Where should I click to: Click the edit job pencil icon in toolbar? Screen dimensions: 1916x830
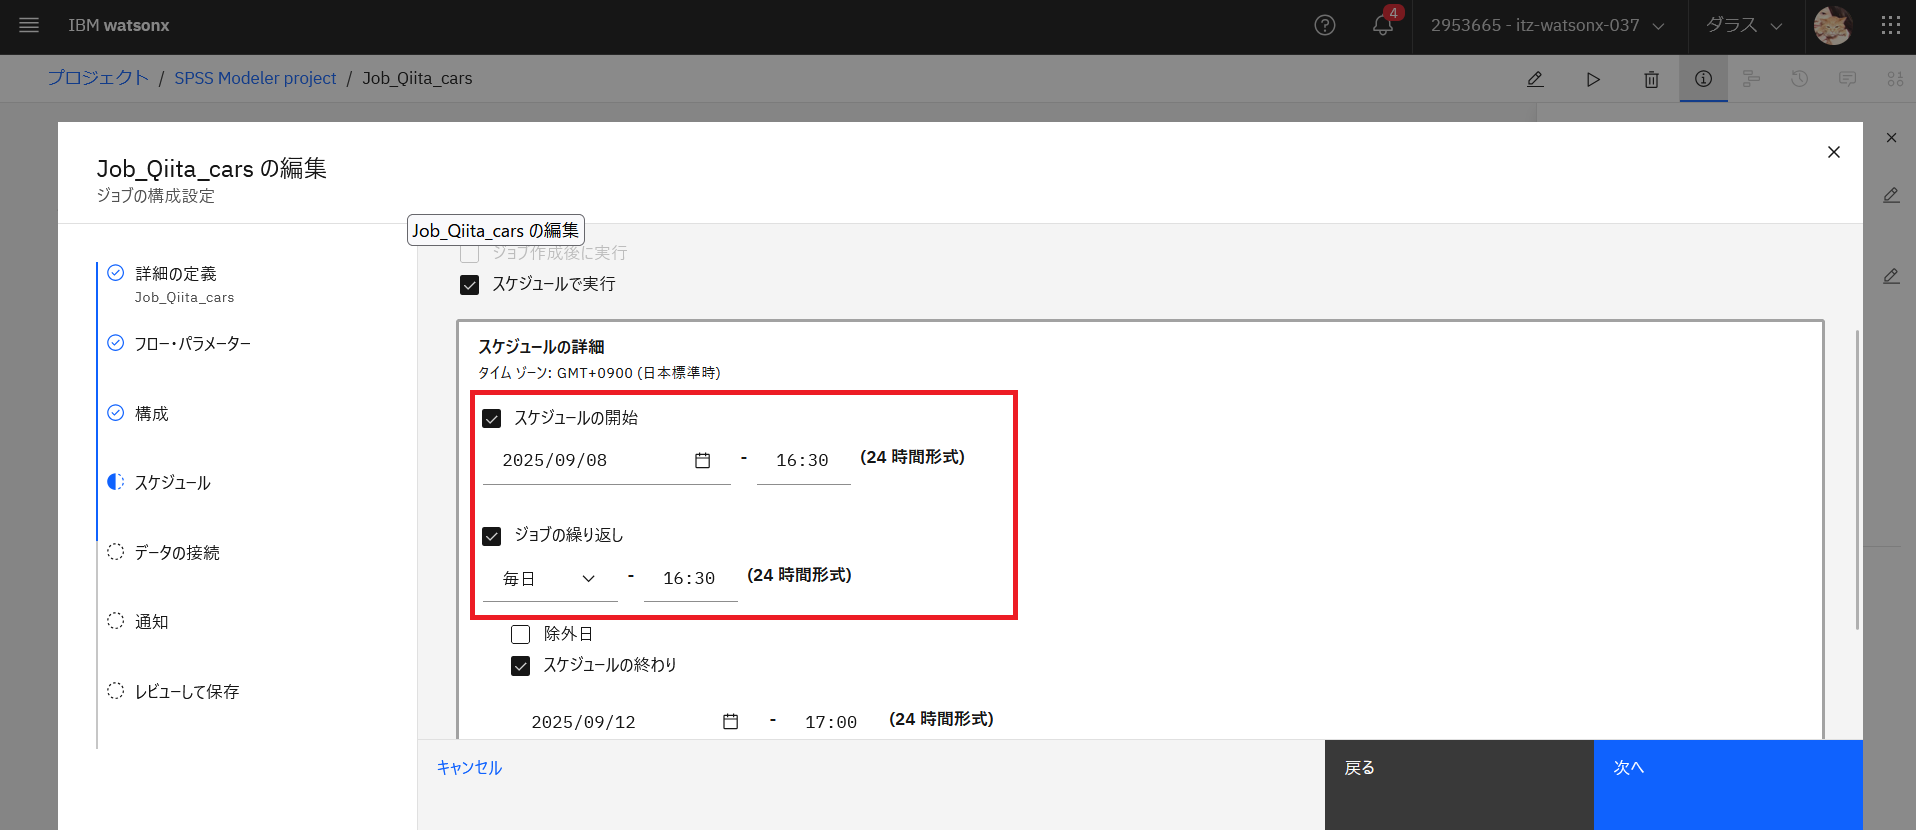(1535, 79)
